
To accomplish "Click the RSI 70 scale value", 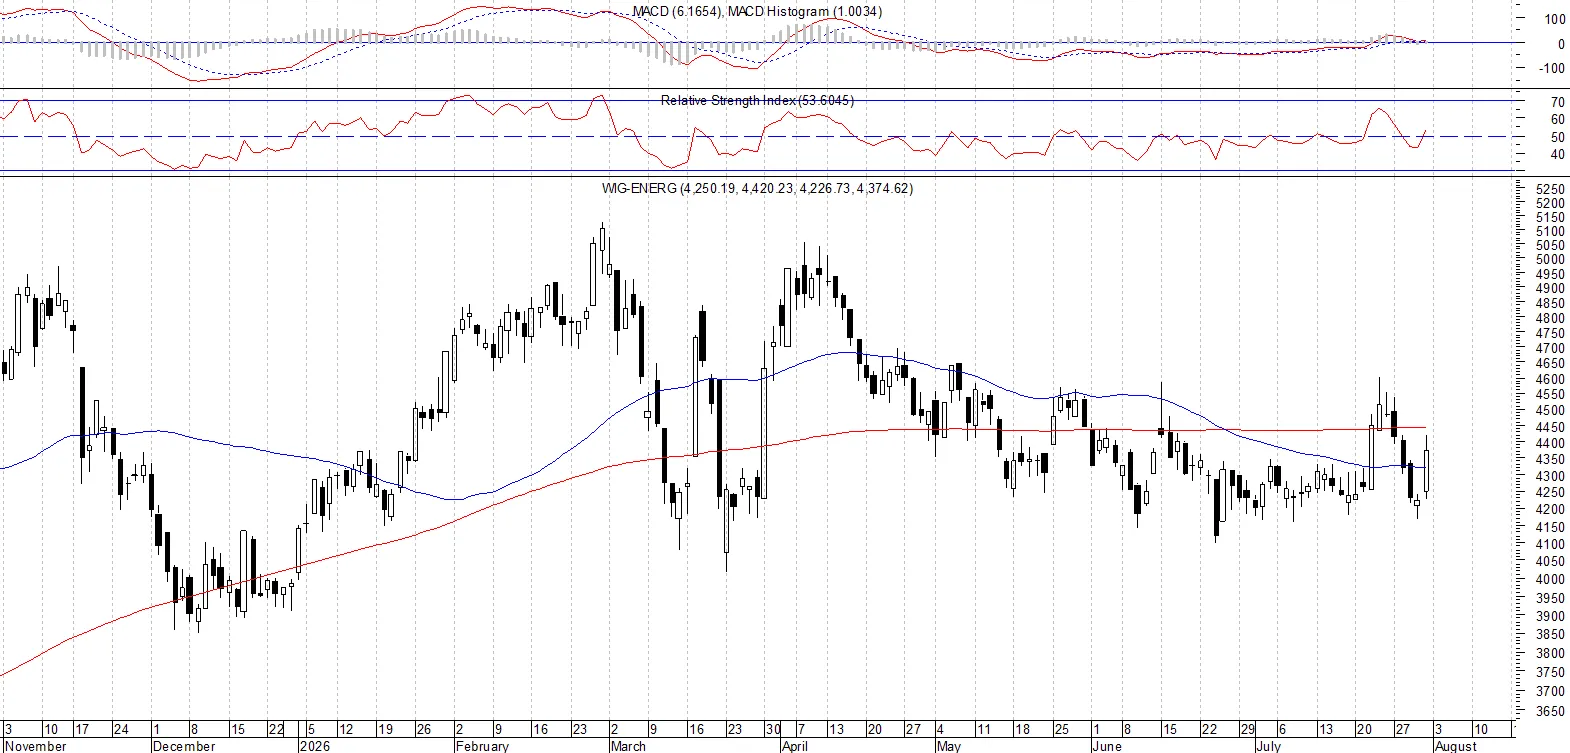I will click(1558, 102).
